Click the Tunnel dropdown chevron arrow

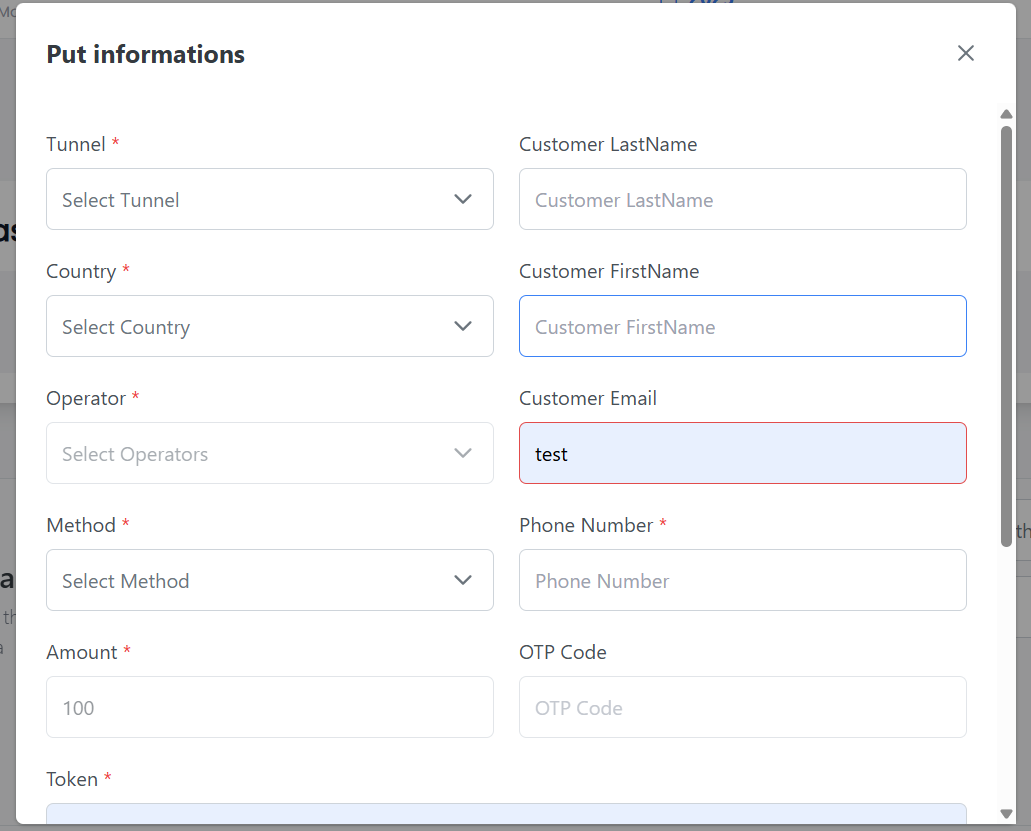click(463, 199)
